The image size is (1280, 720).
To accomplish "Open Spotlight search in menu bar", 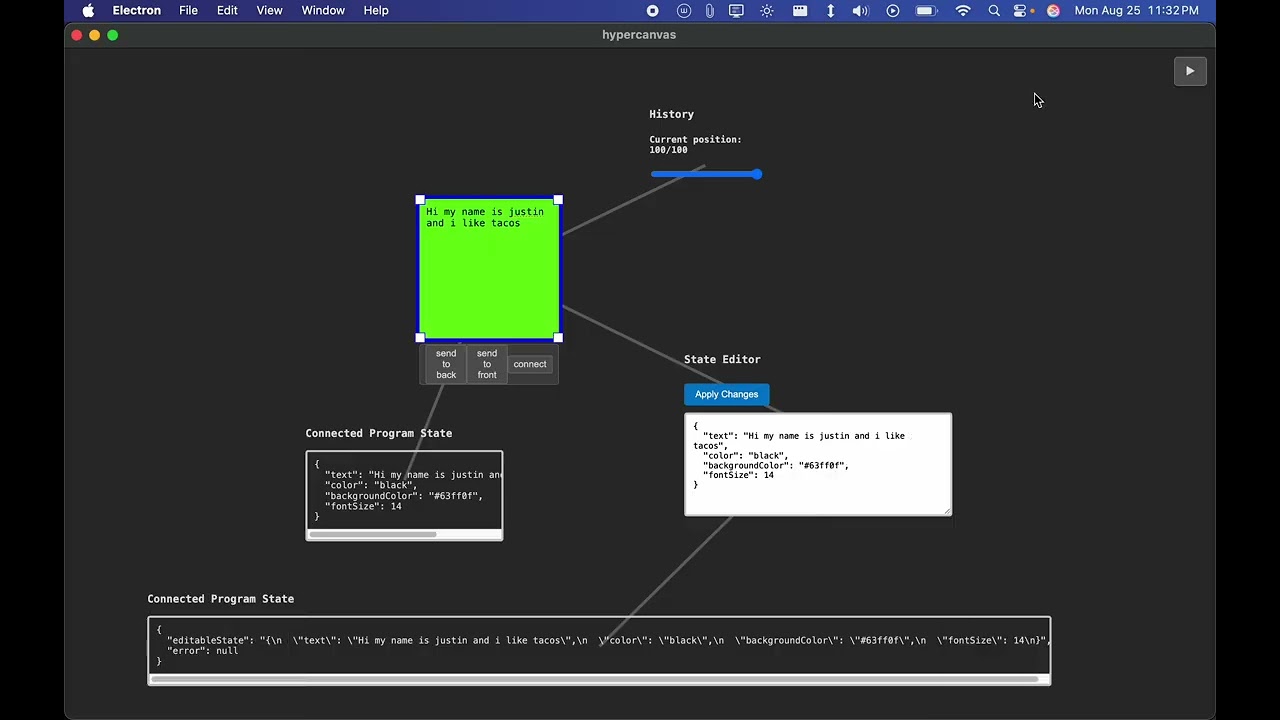I will (x=994, y=10).
